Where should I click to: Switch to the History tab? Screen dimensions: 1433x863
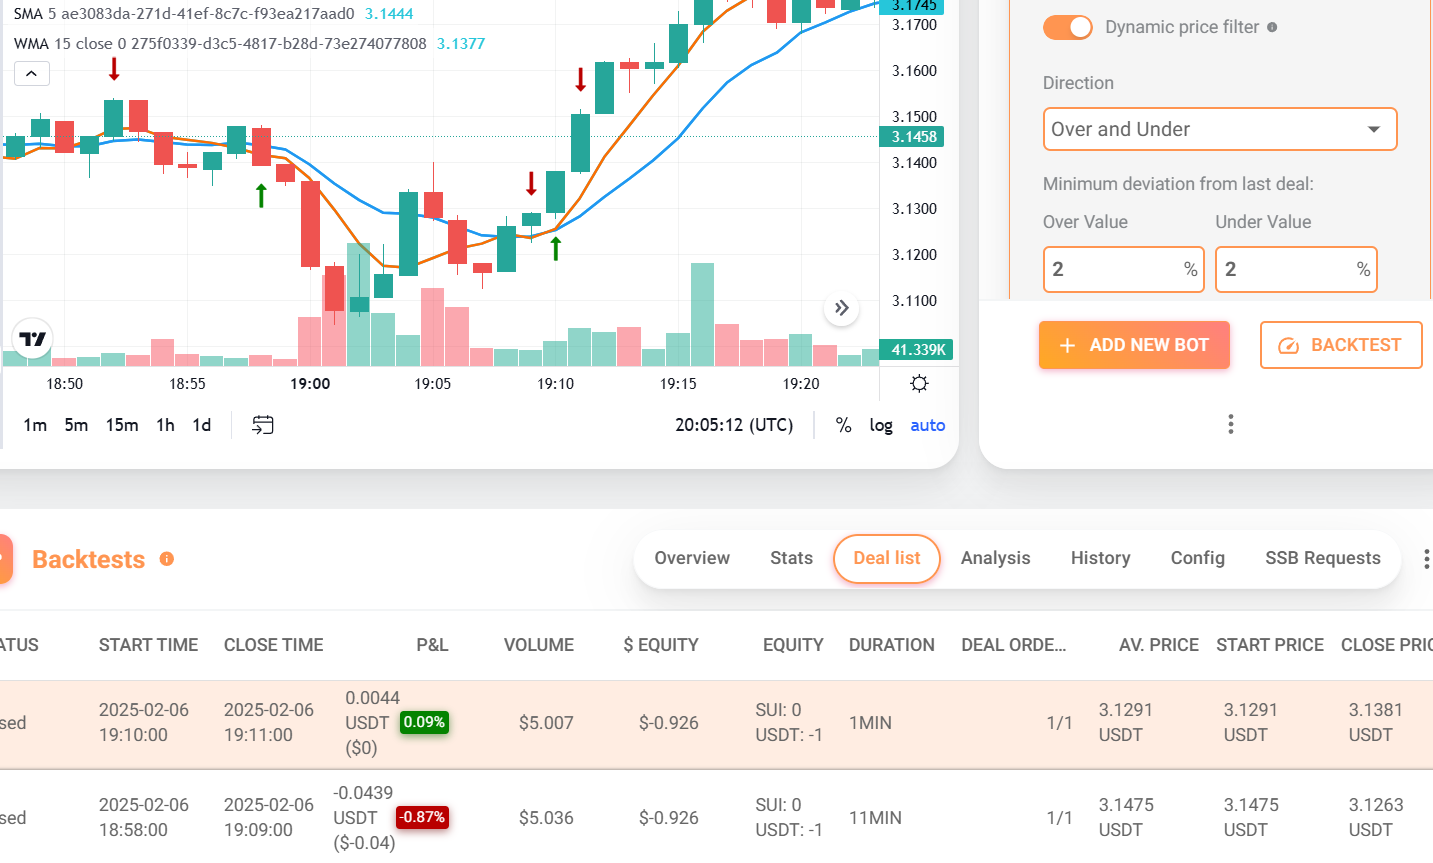click(1100, 558)
